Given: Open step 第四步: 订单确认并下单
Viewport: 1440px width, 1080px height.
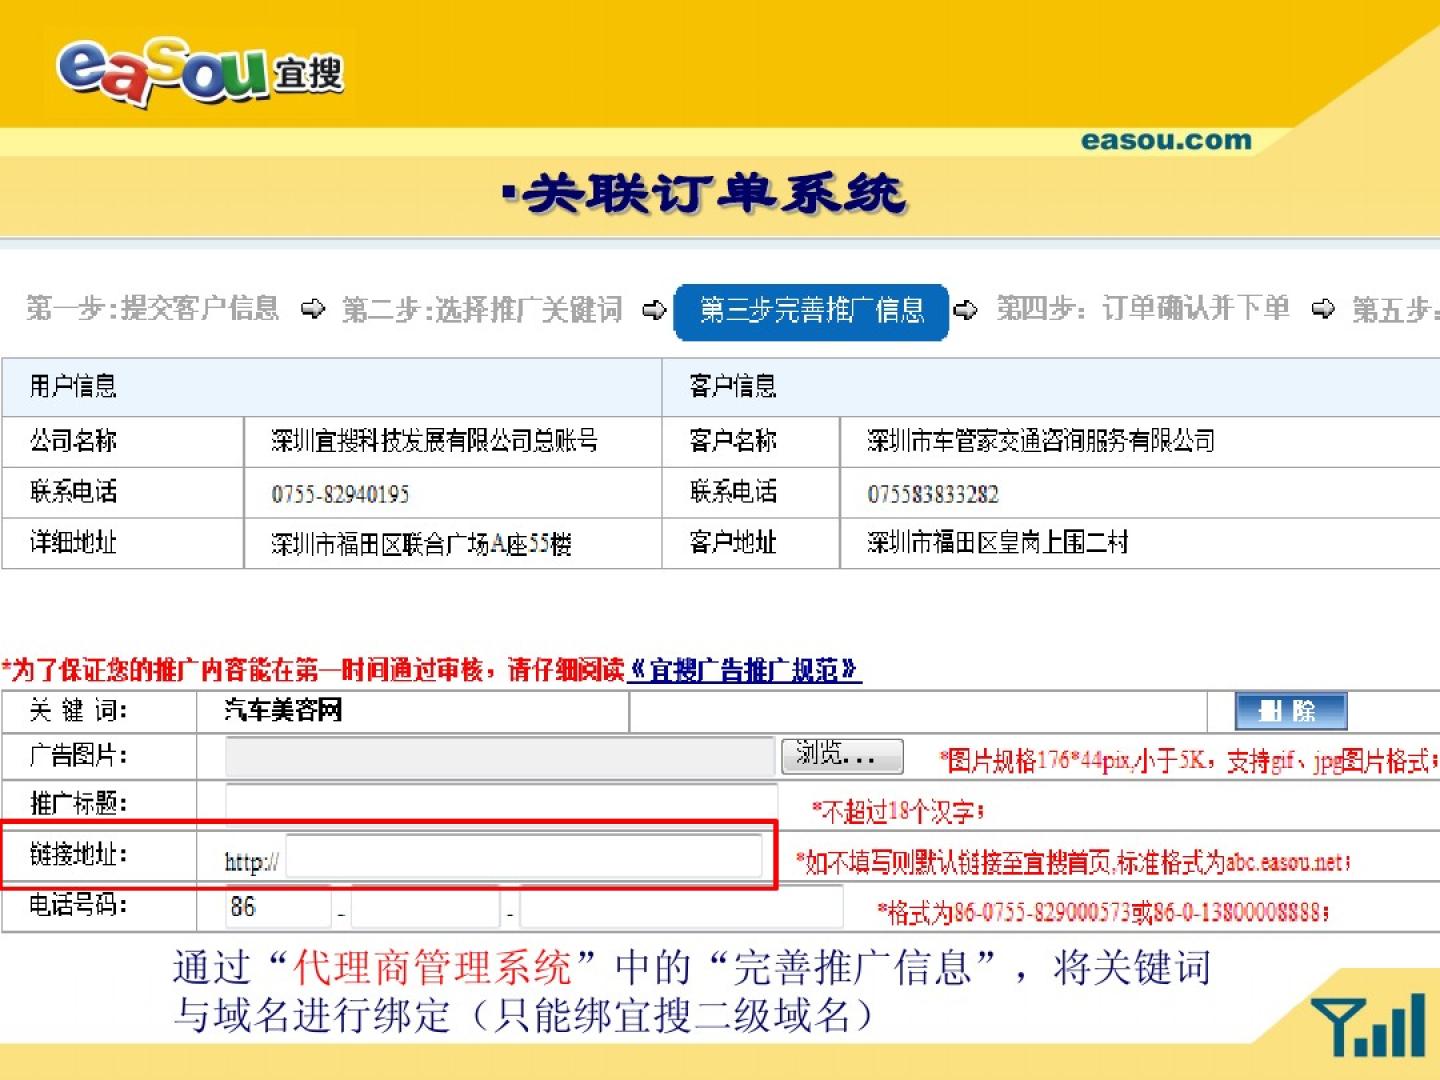Looking at the screenshot, I should point(1143,309).
